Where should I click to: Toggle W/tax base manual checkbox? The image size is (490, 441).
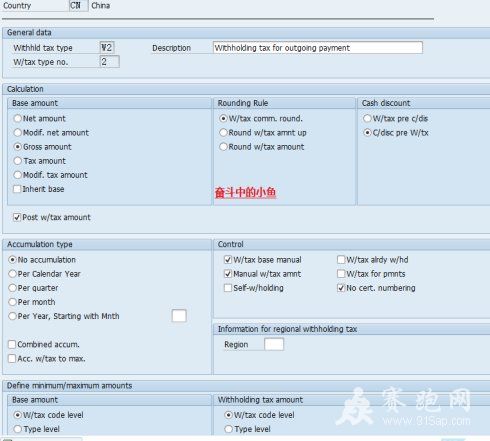click(228, 260)
